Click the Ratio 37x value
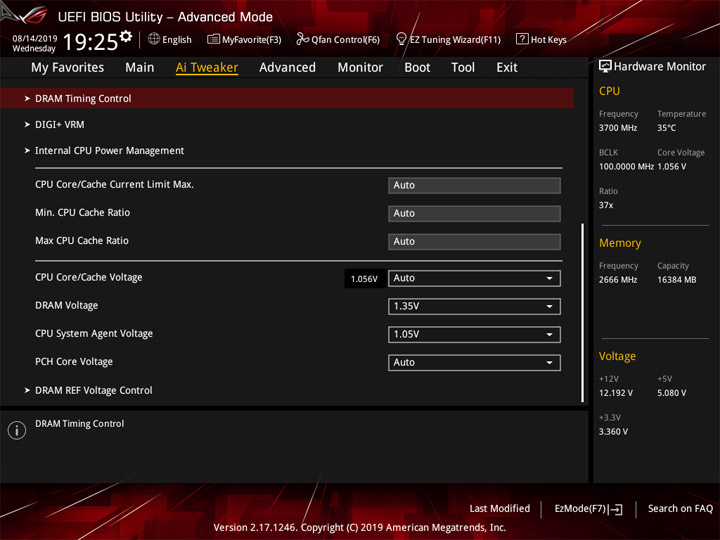This screenshot has width=720, height=540. pos(606,205)
